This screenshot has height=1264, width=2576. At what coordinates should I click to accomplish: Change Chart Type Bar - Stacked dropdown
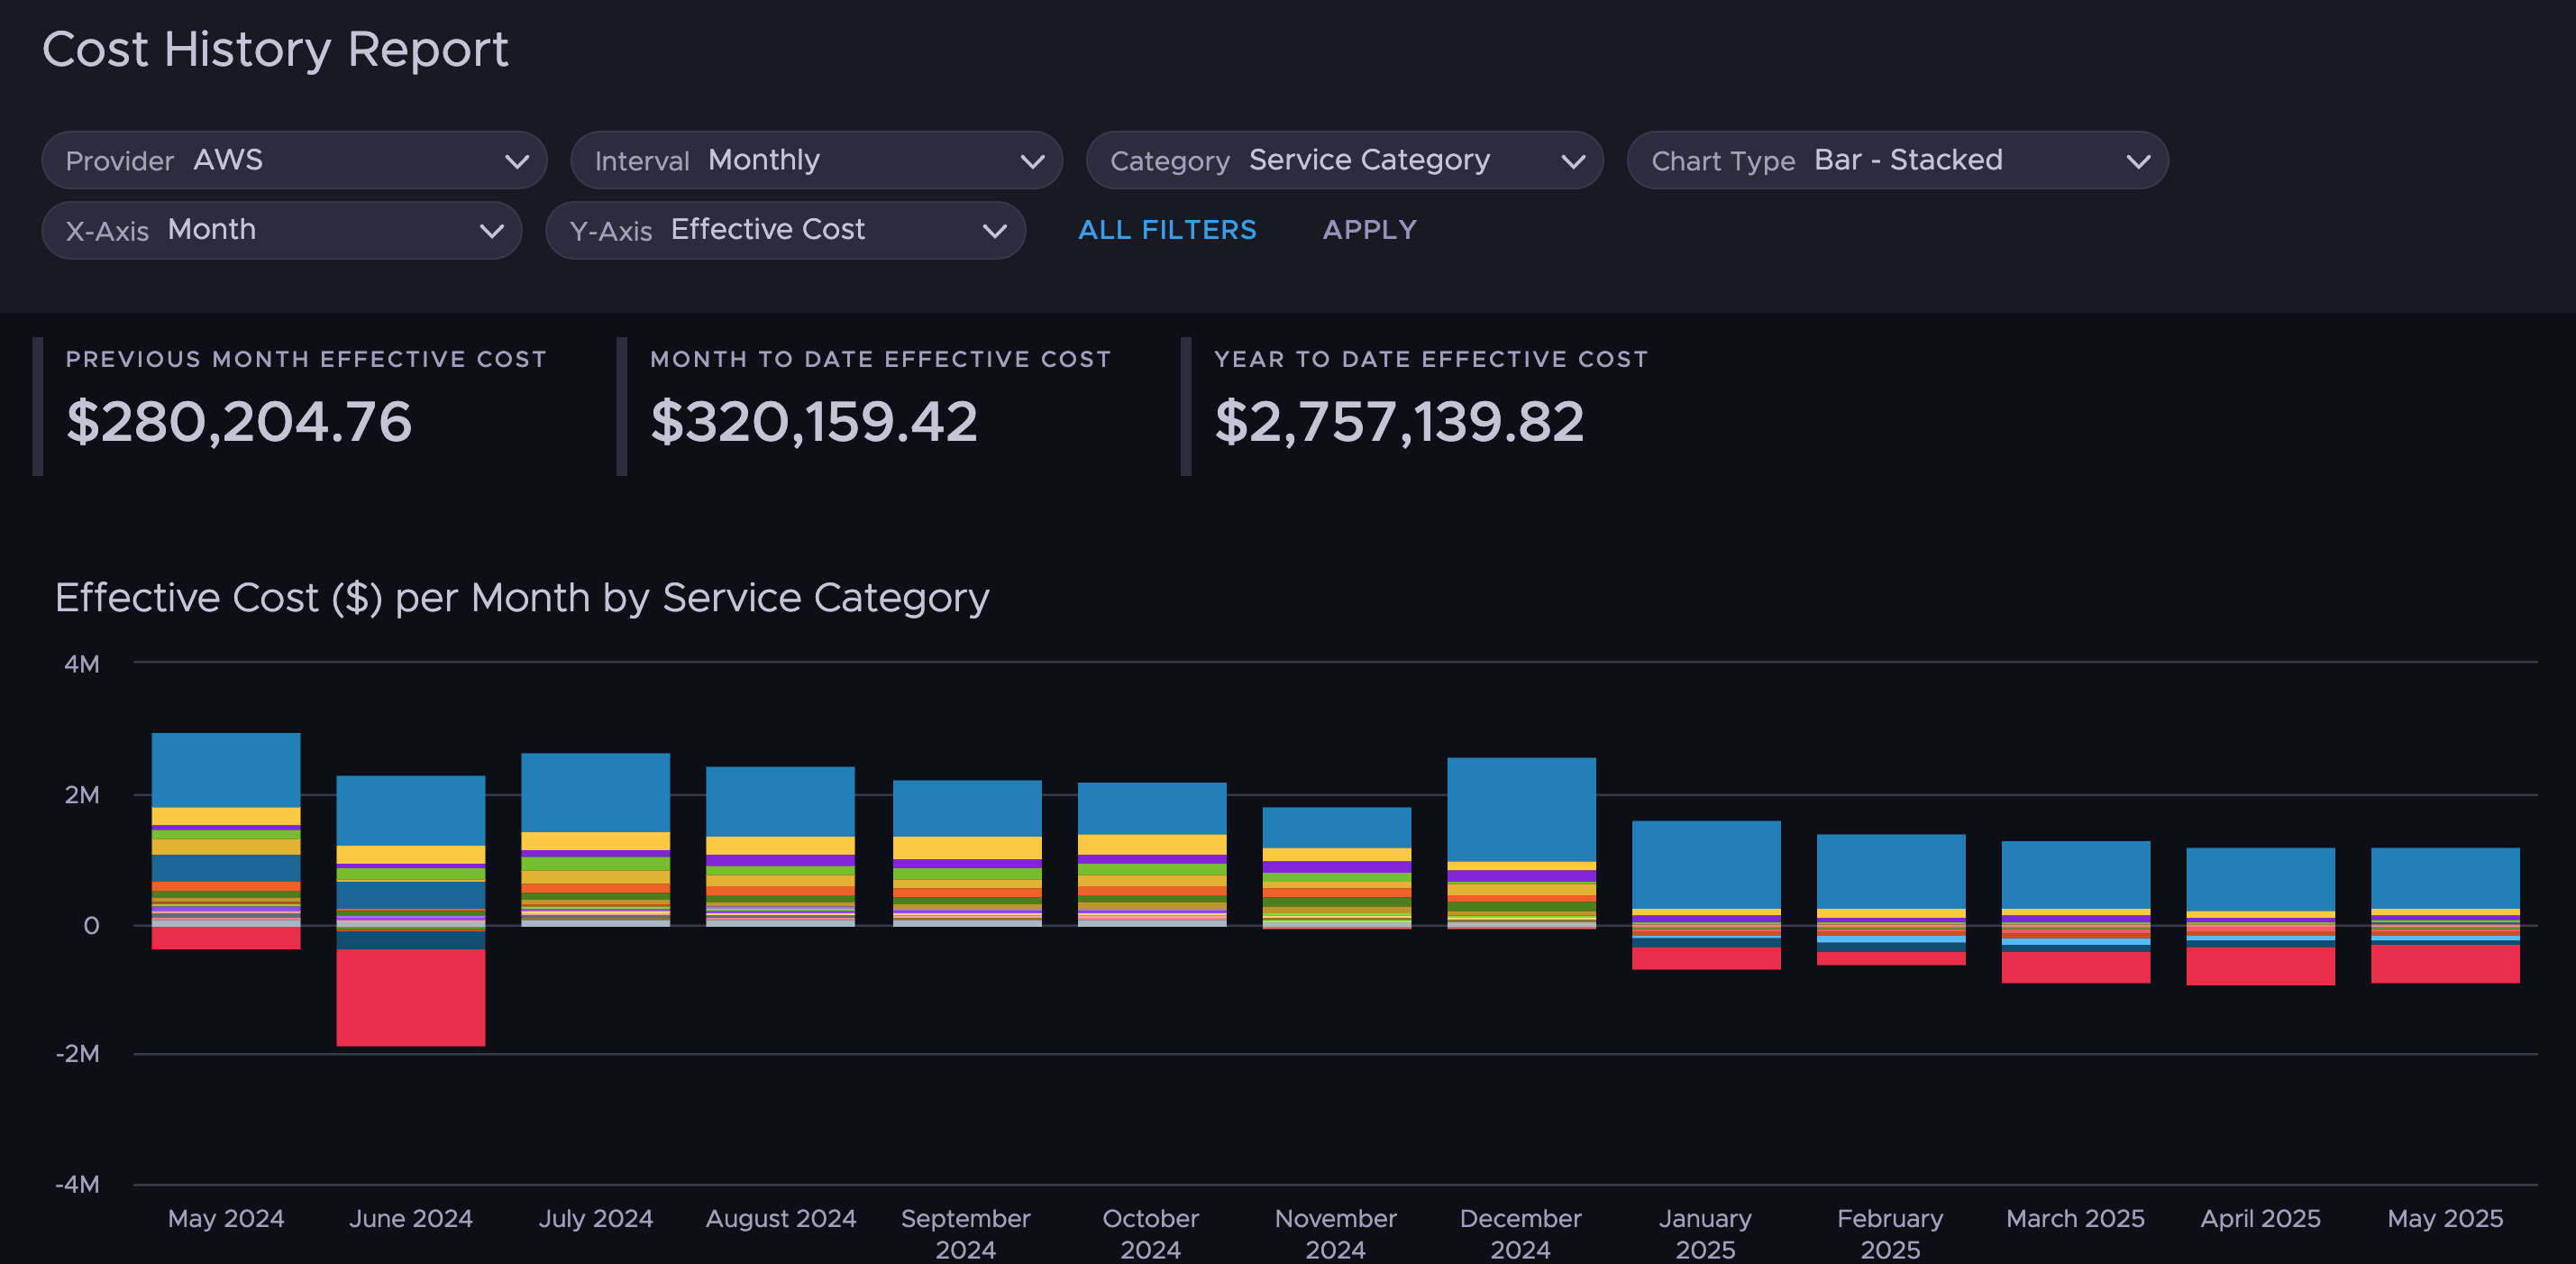(1896, 160)
